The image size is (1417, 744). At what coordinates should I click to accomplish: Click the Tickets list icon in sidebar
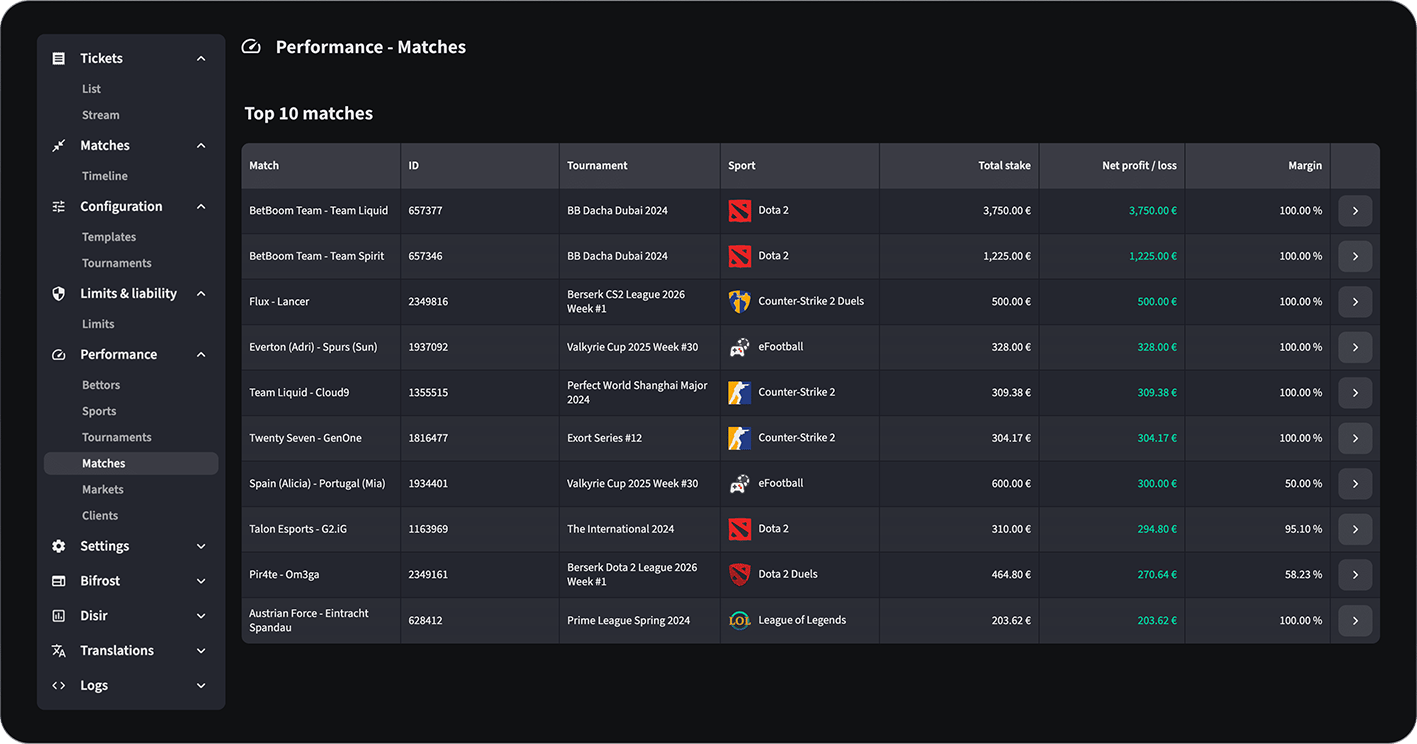[x=59, y=59]
